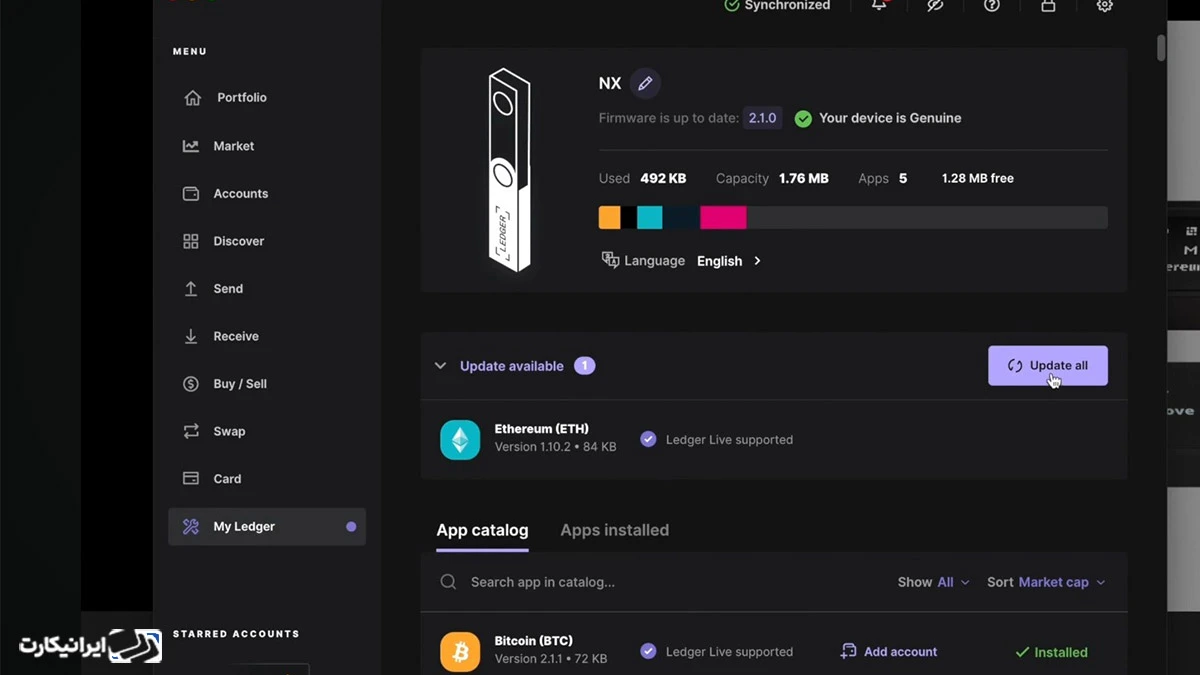This screenshot has height=675, width=1200.
Task: Open settings gear icon
Action: pyautogui.click(x=1104, y=5)
